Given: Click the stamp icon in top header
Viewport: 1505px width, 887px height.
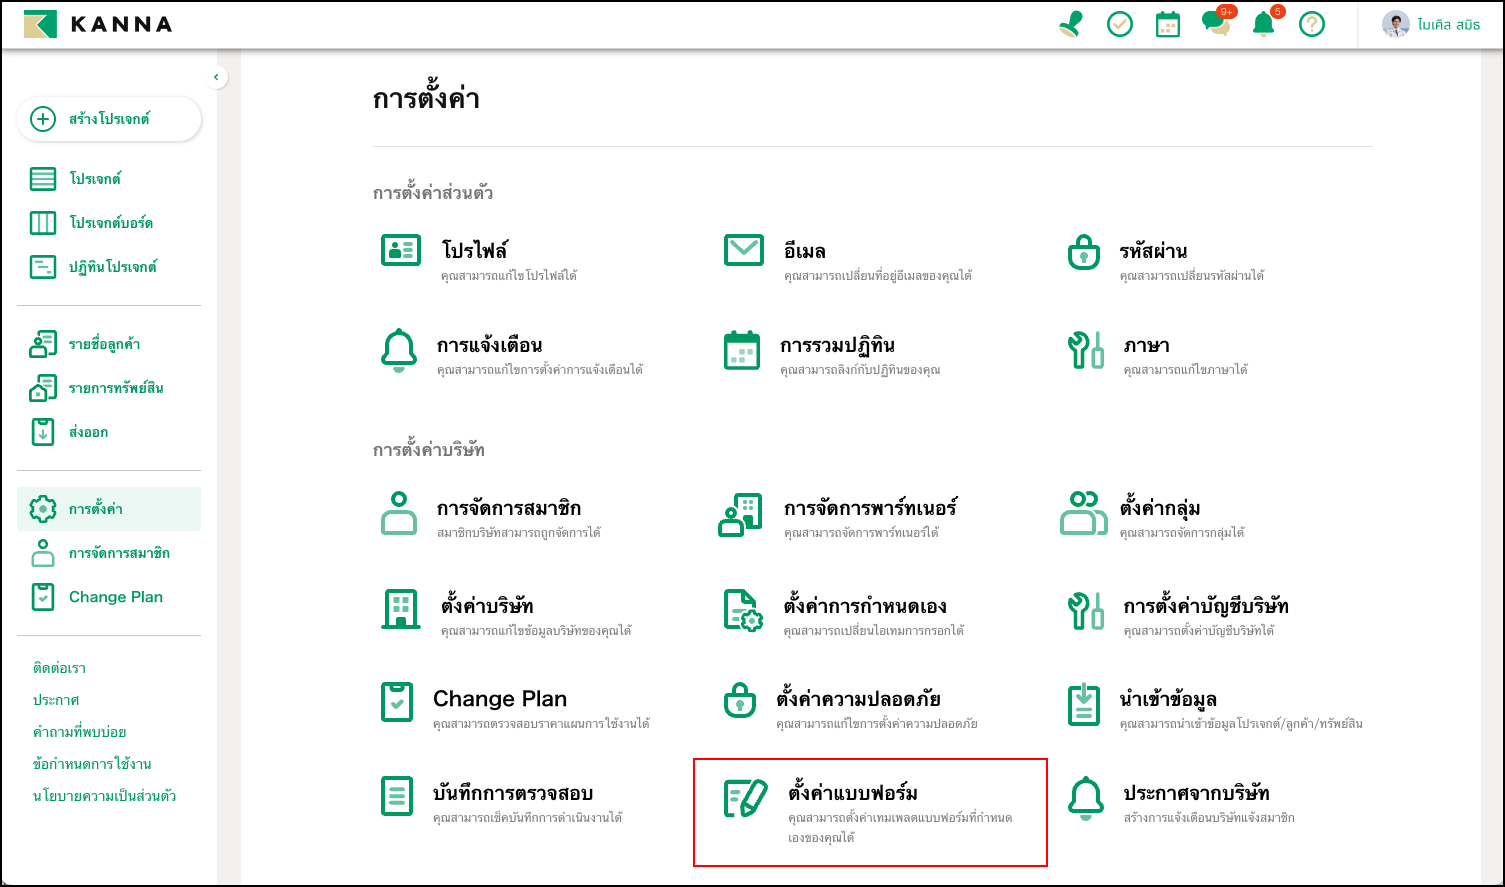Looking at the screenshot, I should [x=1071, y=25].
